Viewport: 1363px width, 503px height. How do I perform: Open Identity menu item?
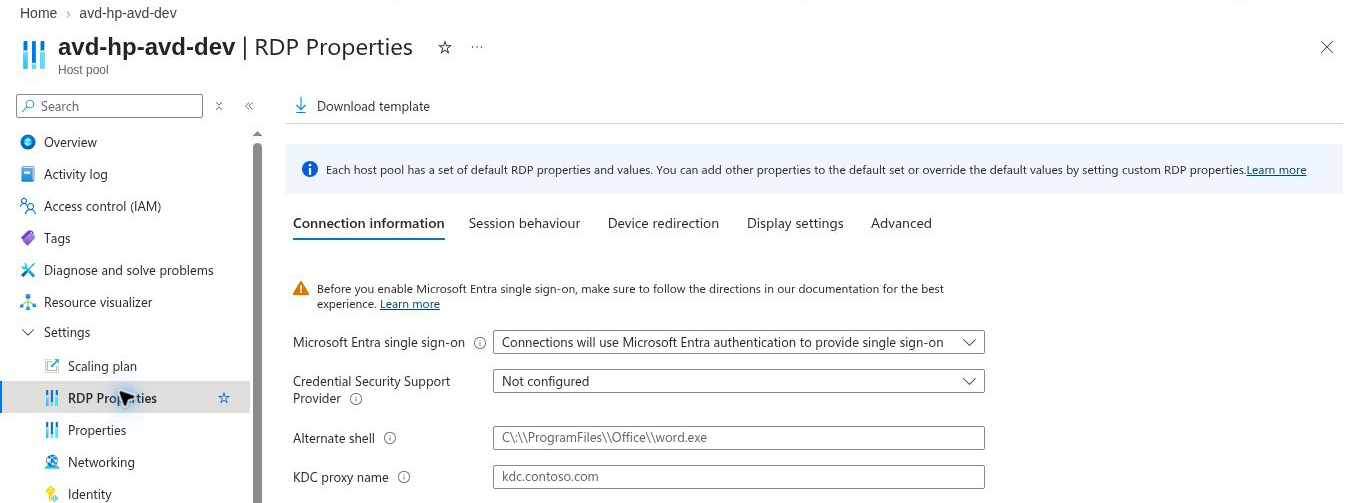[x=90, y=494]
